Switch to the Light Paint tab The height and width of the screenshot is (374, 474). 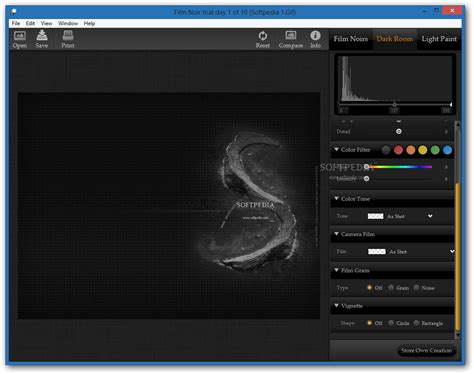(x=439, y=39)
